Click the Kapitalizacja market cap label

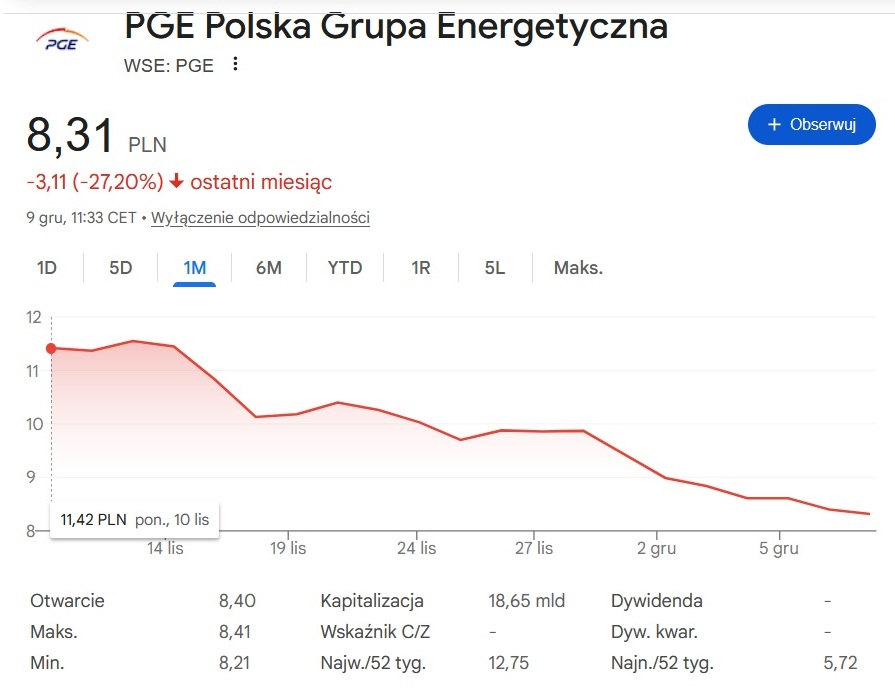click(x=372, y=601)
